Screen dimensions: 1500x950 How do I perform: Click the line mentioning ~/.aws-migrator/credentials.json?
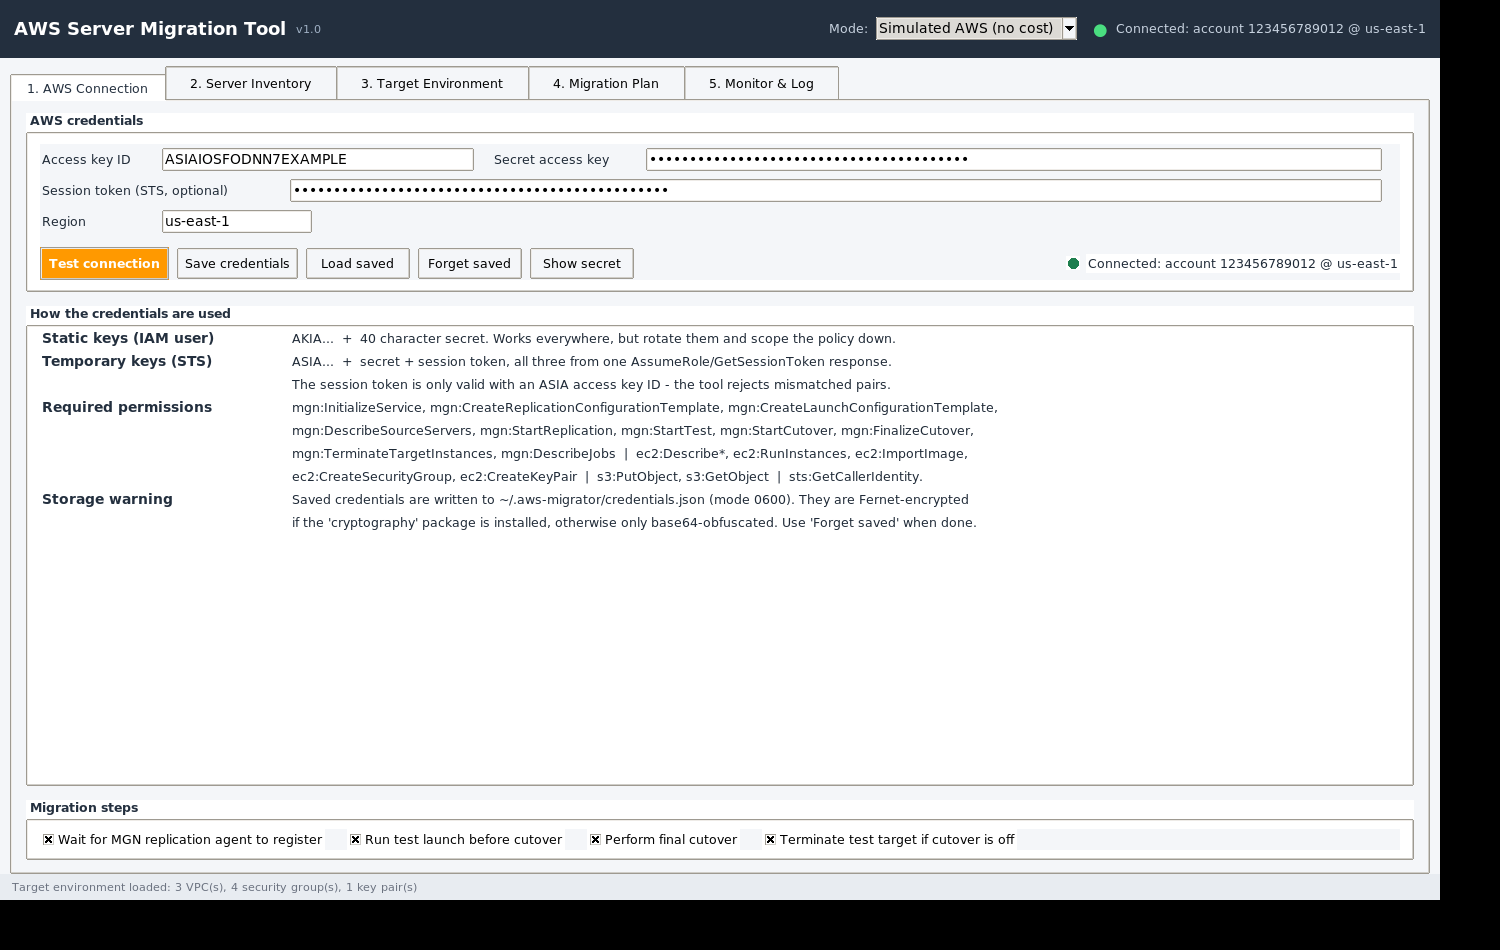pyautogui.click(x=630, y=500)
